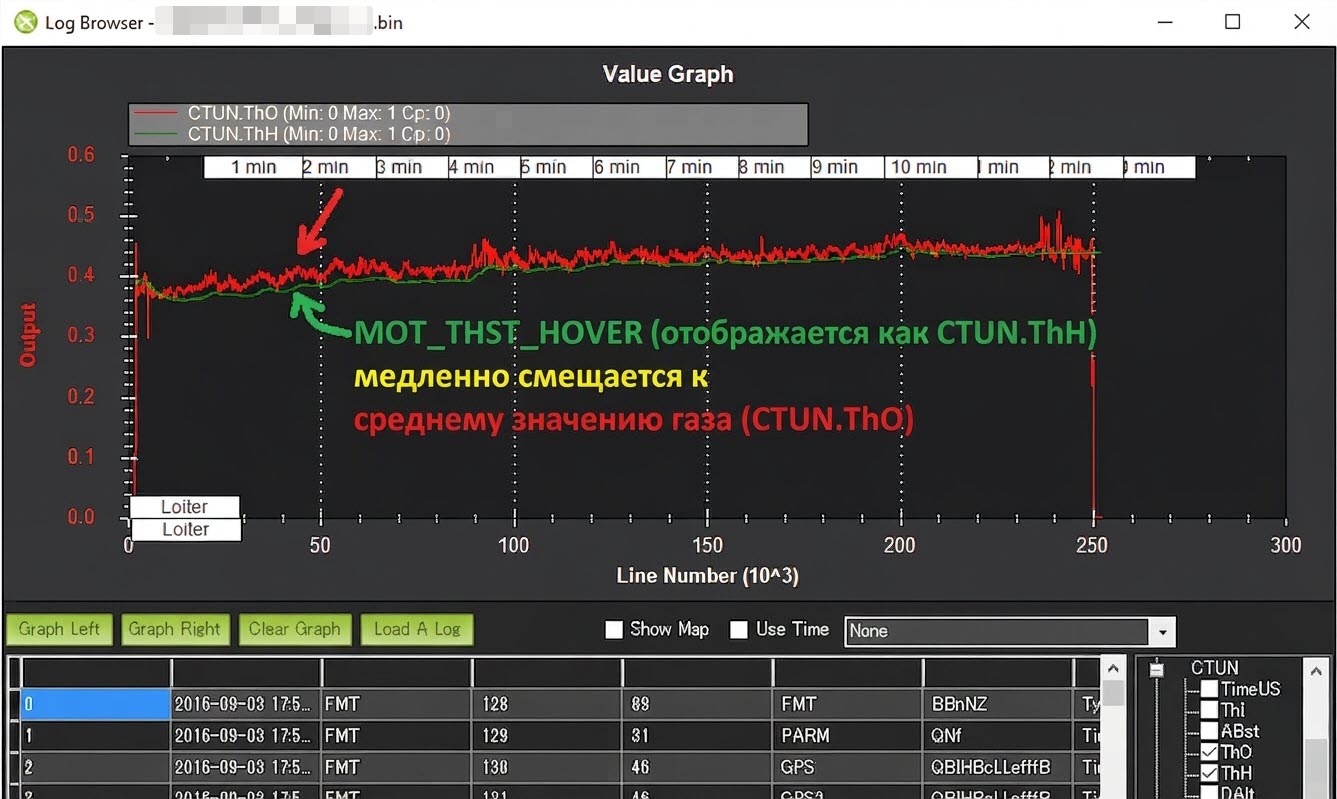The image size is (1337, 799).
Task: Select the row number 1 cell
Action: pos(96,735)
